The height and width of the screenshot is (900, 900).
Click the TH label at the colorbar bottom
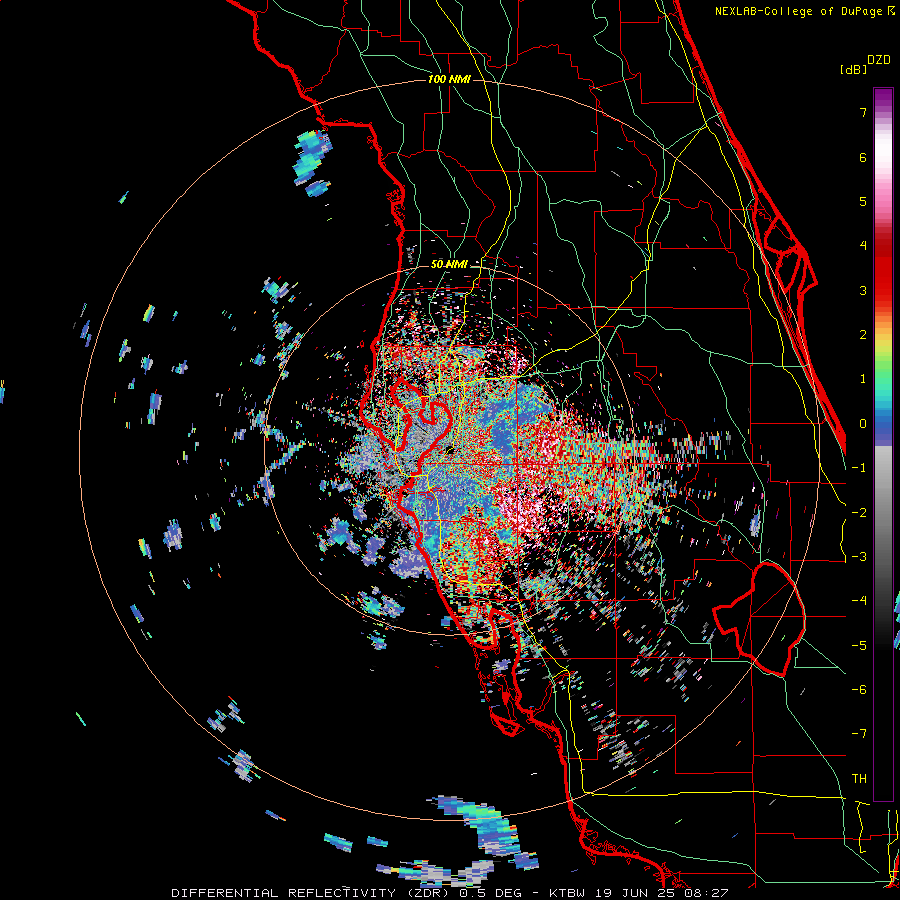[x=859, y=779]
